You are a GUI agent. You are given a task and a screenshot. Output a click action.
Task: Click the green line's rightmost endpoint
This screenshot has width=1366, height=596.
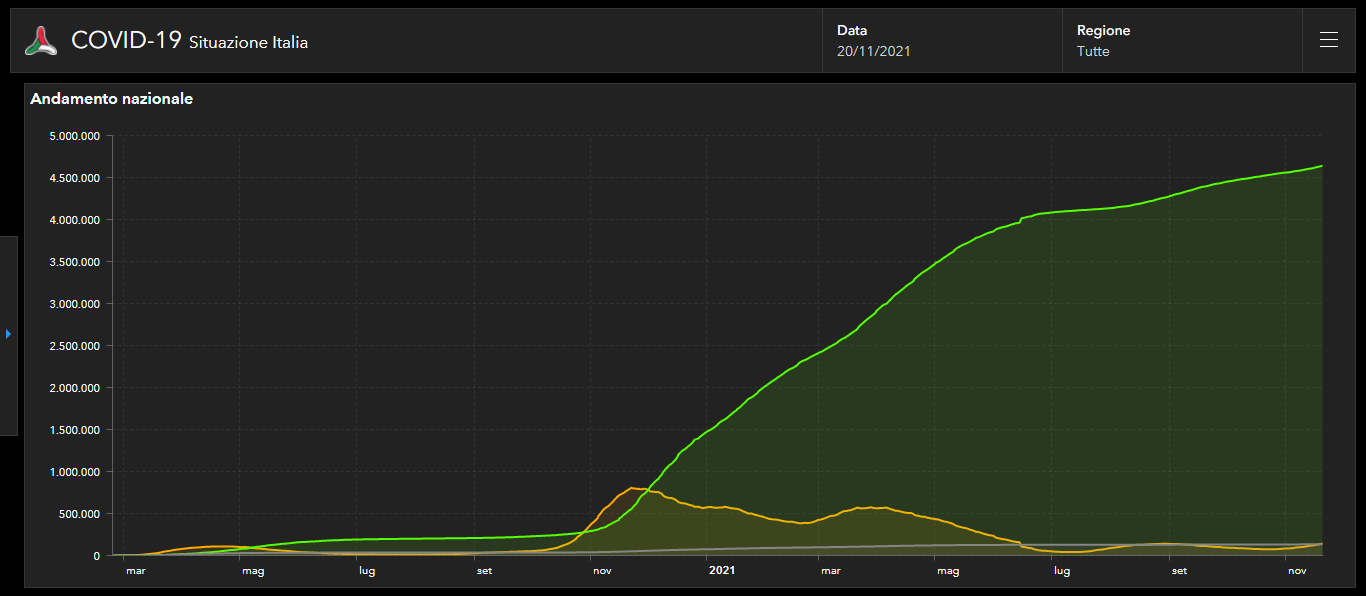(1321, 166)
